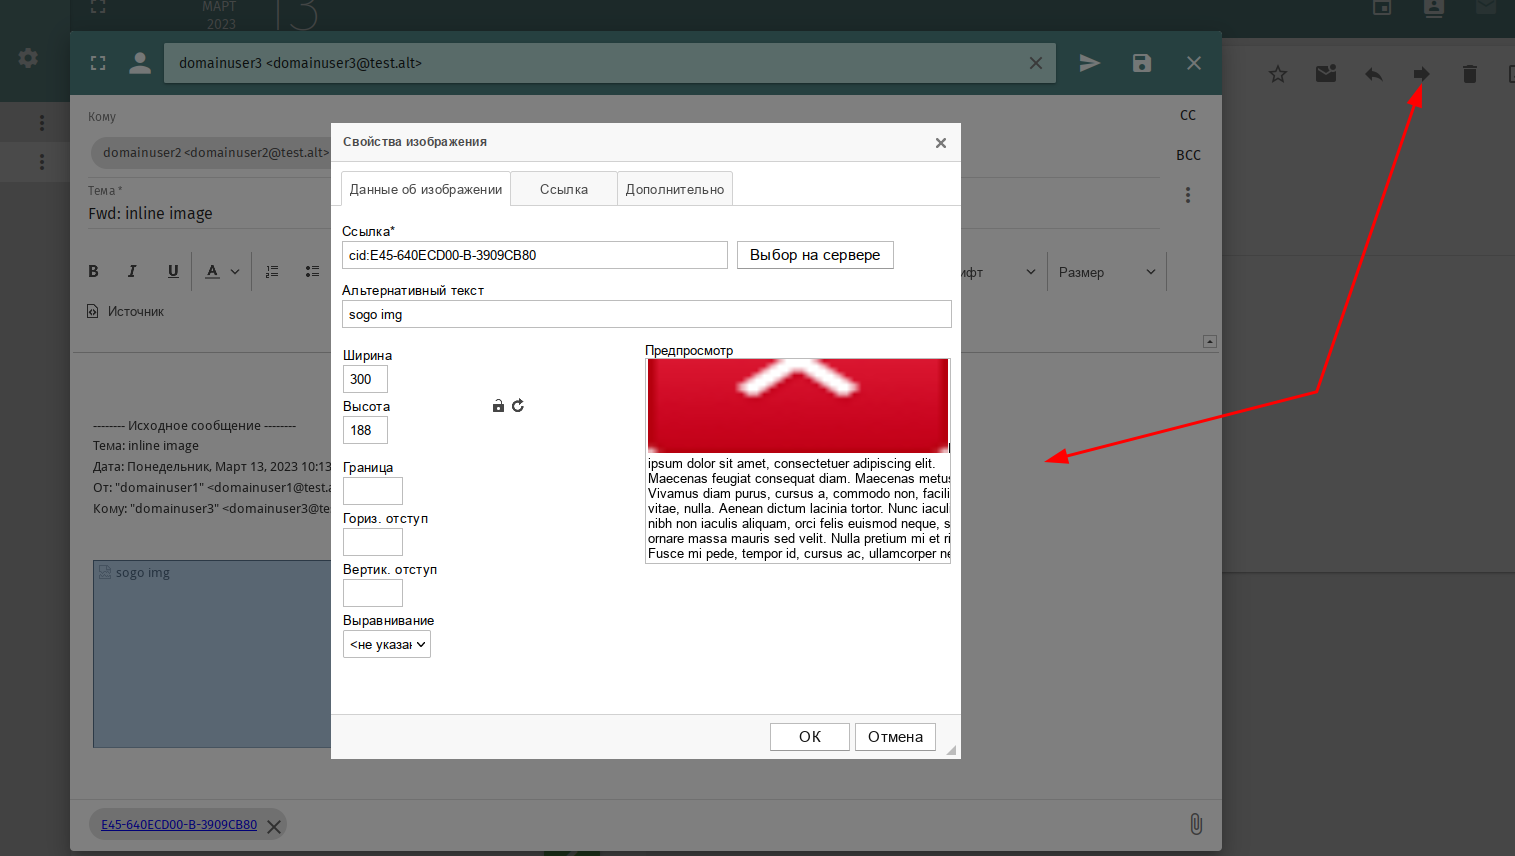Image resolution: width=1515 pixels, height=856 pixels.
Task: Toggle bold formatting in editor toolbar
Action: click(x=94, y=271)
